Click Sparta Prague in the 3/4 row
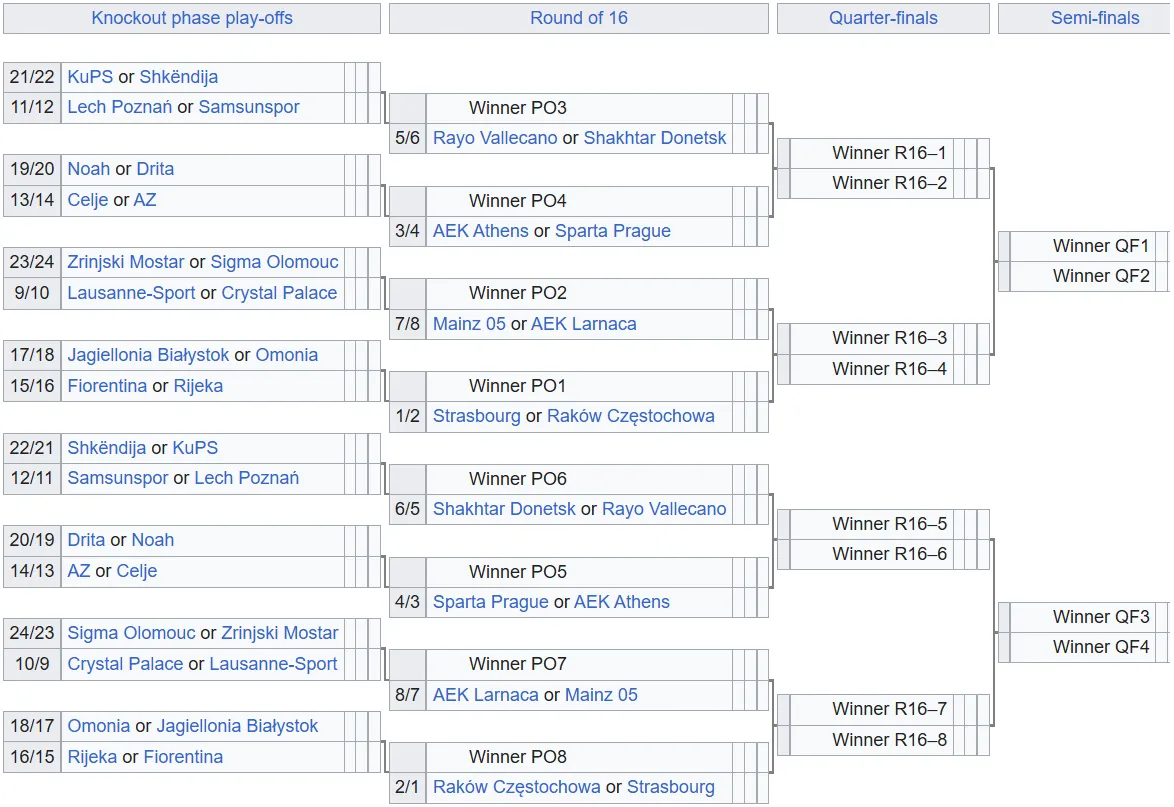1174x807 pixels. click(x=613, y=231)
